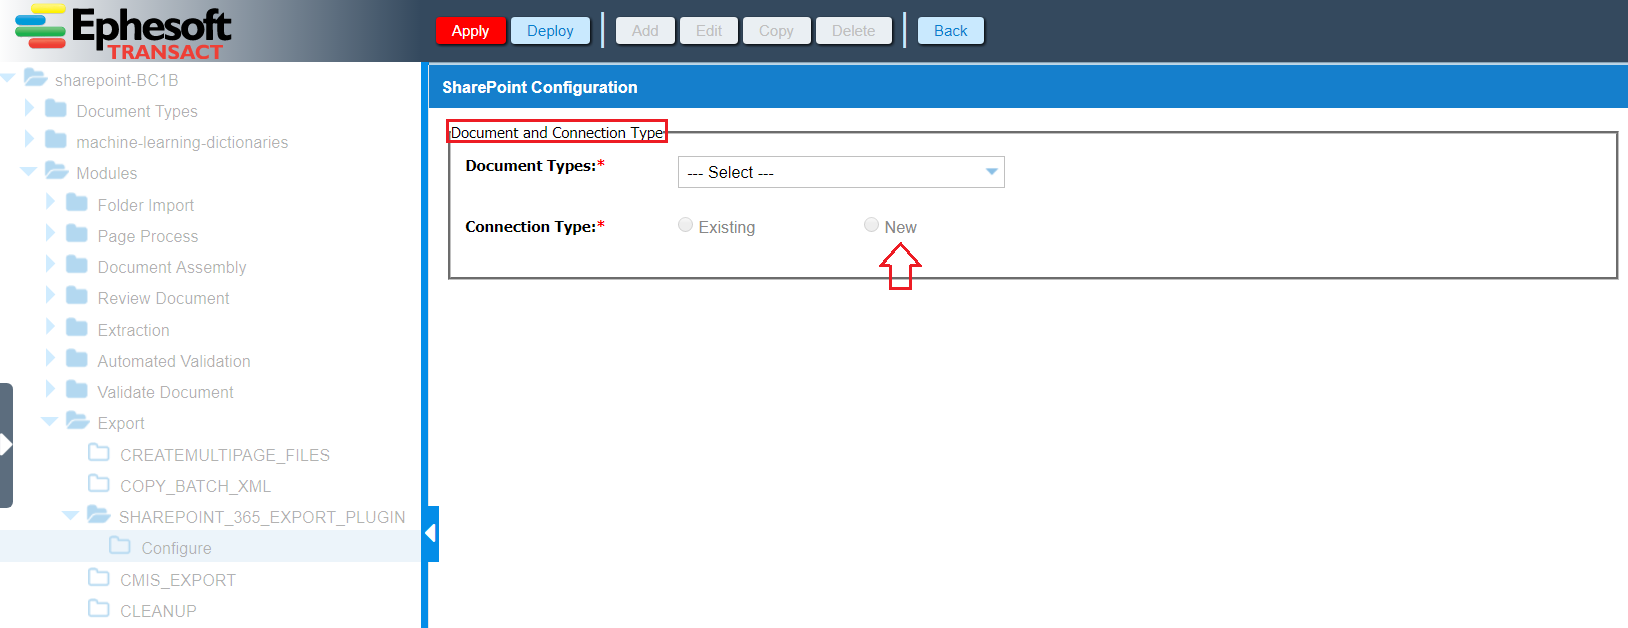
Task: Click the Deploy button
Action: pyautogui.click(x=550, y=31)
